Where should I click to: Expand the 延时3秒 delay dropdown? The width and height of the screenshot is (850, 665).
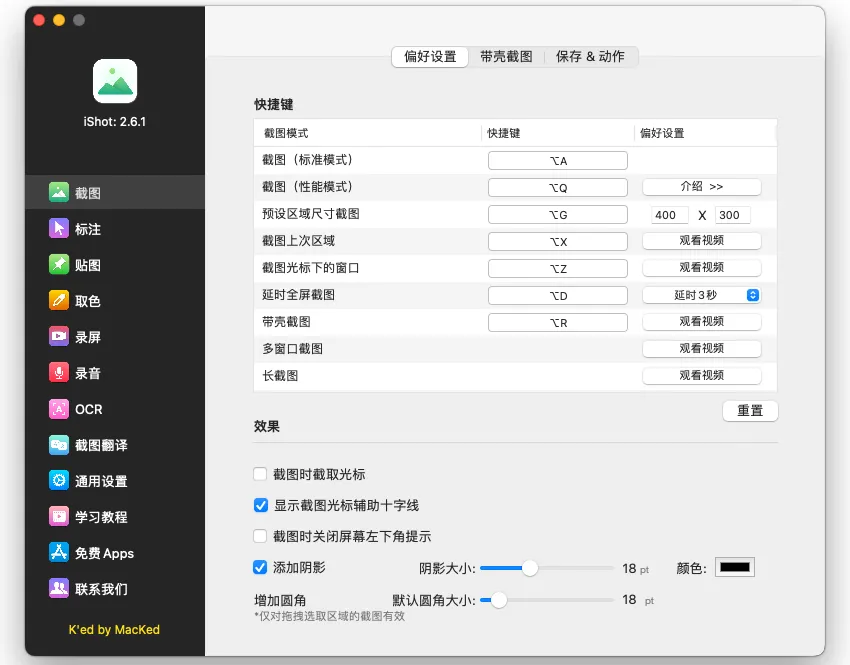(701, 295)
